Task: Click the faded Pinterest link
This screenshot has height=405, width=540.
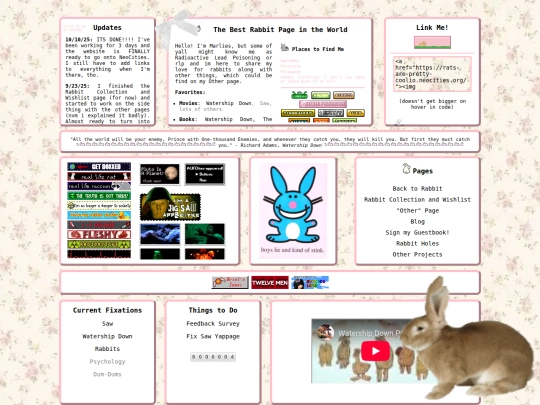Action: pyautogui.click(x=291, y=66)
